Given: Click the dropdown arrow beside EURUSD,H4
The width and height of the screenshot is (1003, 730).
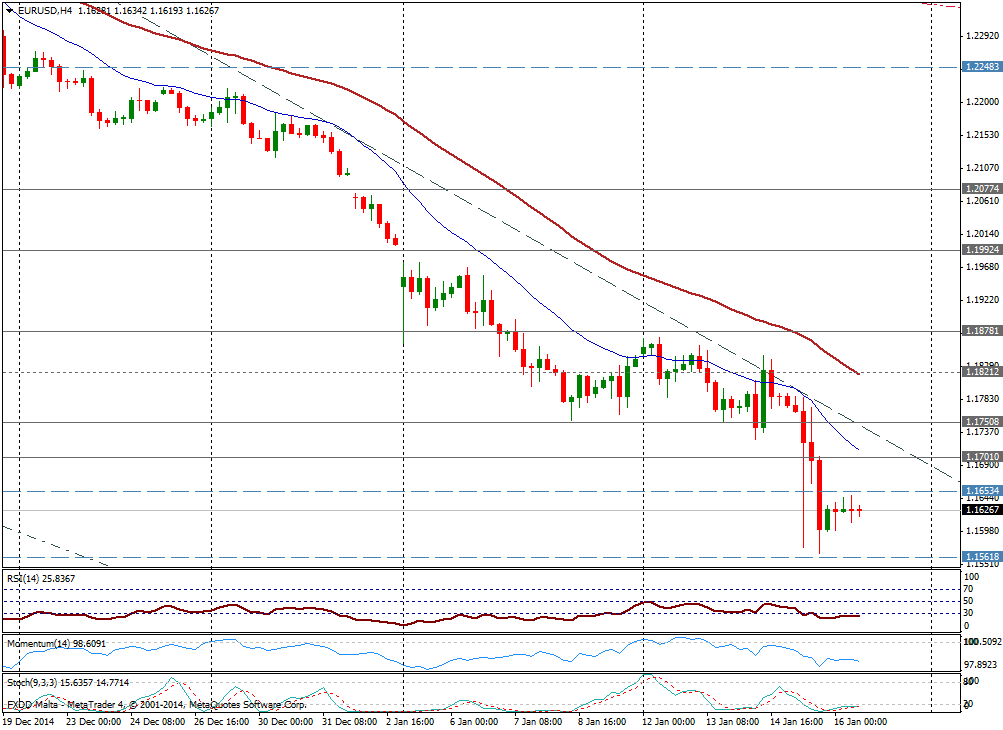Looking at the screenshot, I should tap(9, 10).
